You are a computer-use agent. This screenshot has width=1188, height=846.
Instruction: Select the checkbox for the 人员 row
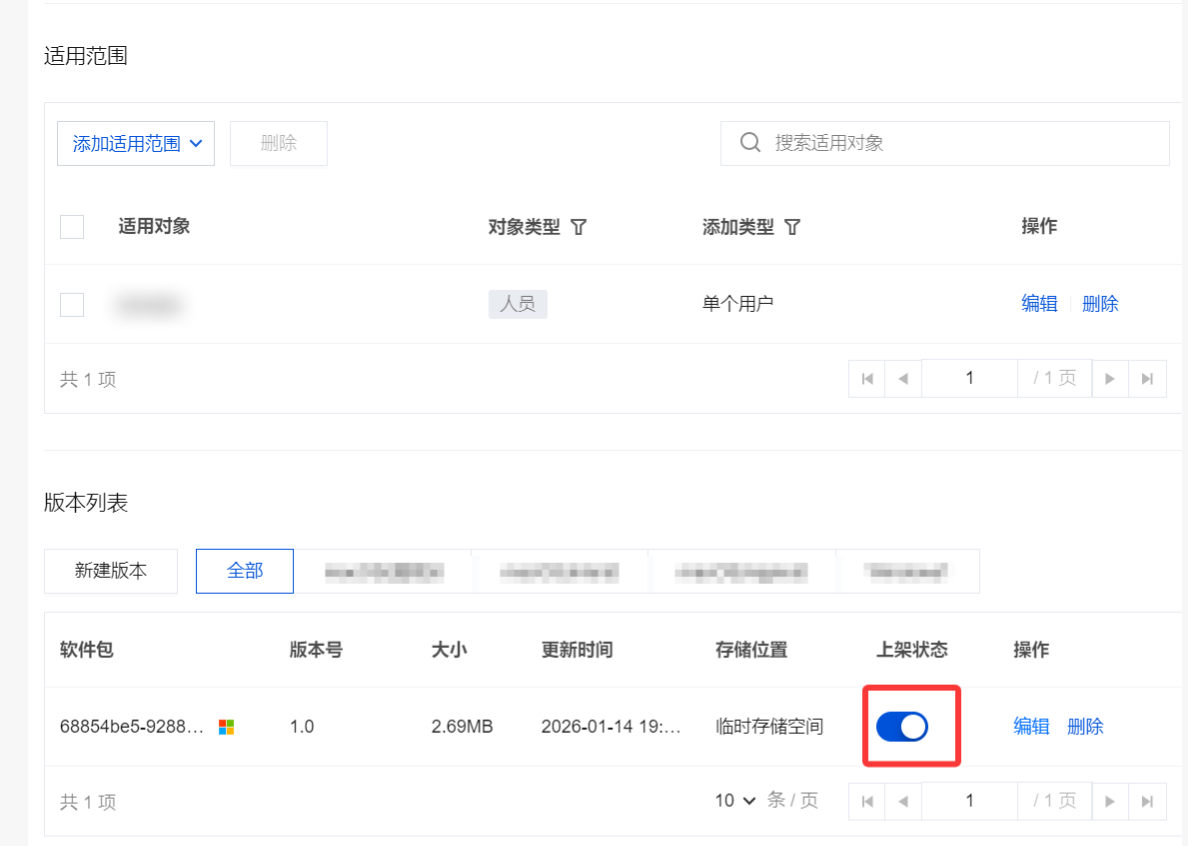pos(72,304)
